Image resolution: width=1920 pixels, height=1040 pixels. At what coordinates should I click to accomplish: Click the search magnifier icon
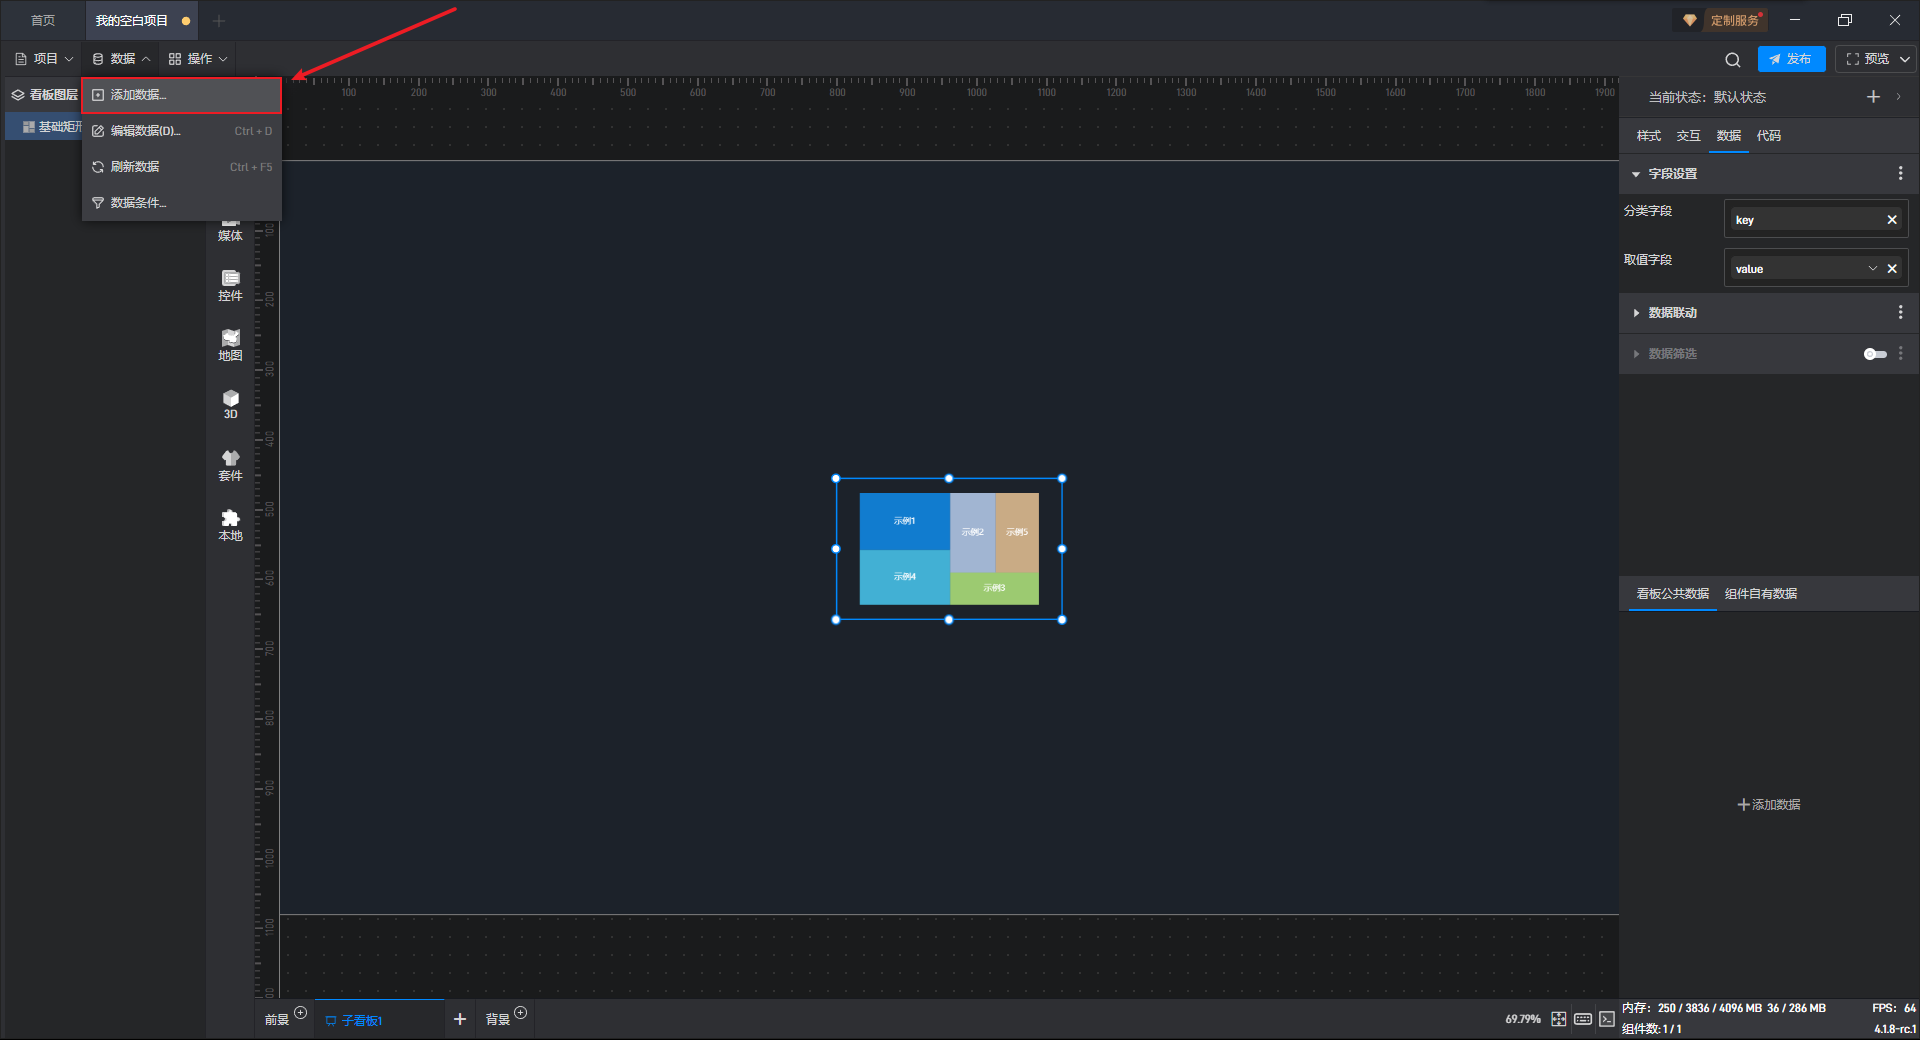(1733, 60)
